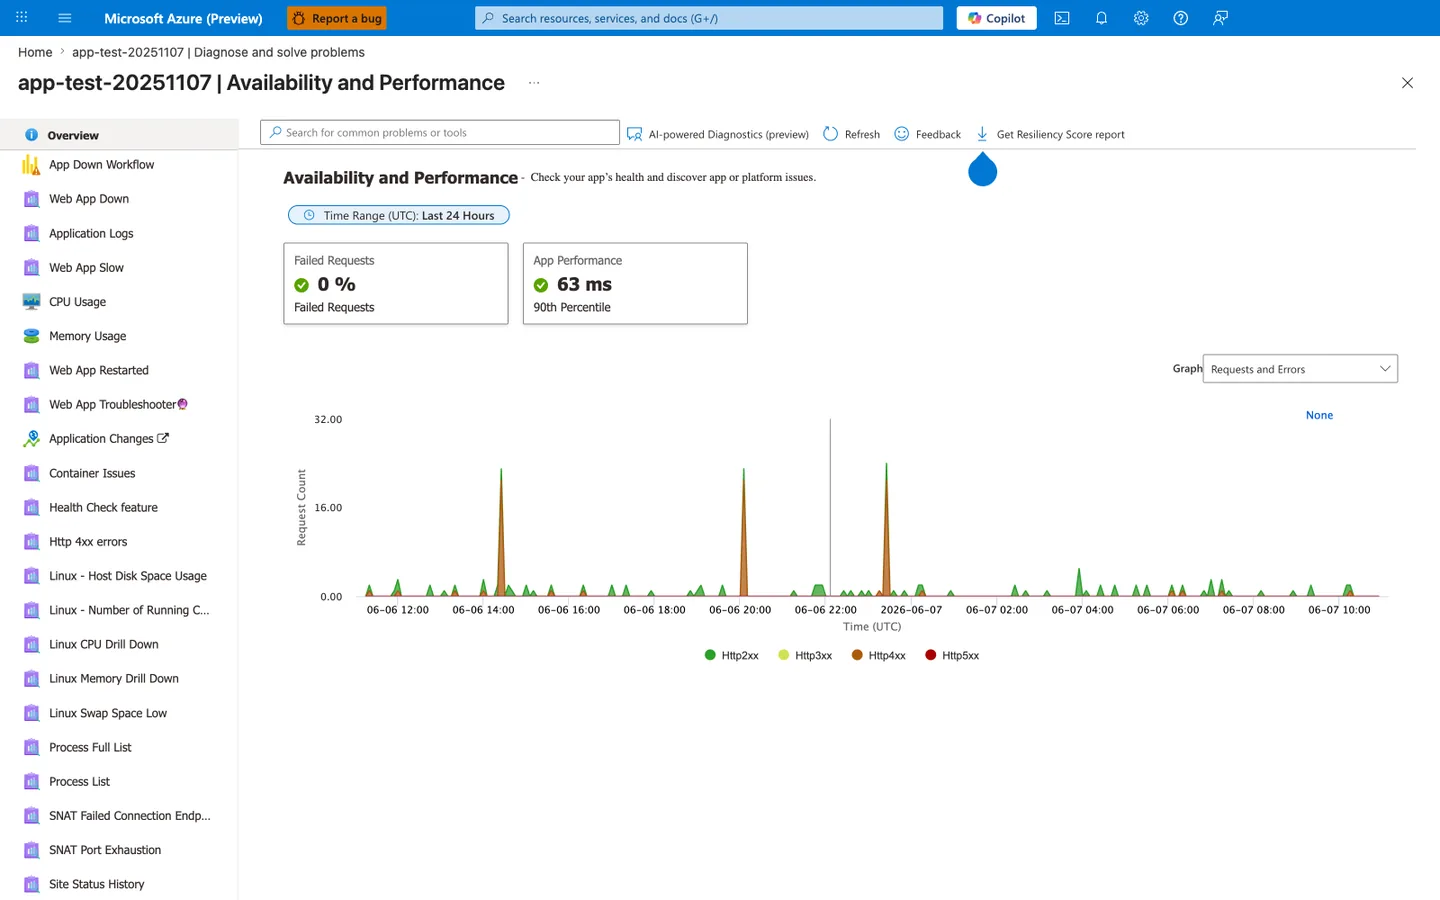The width and height of the screenshot is (1440, 900).
Task: Open the Time Range Last 24 Hours selector
Action: tap(398, 215)
